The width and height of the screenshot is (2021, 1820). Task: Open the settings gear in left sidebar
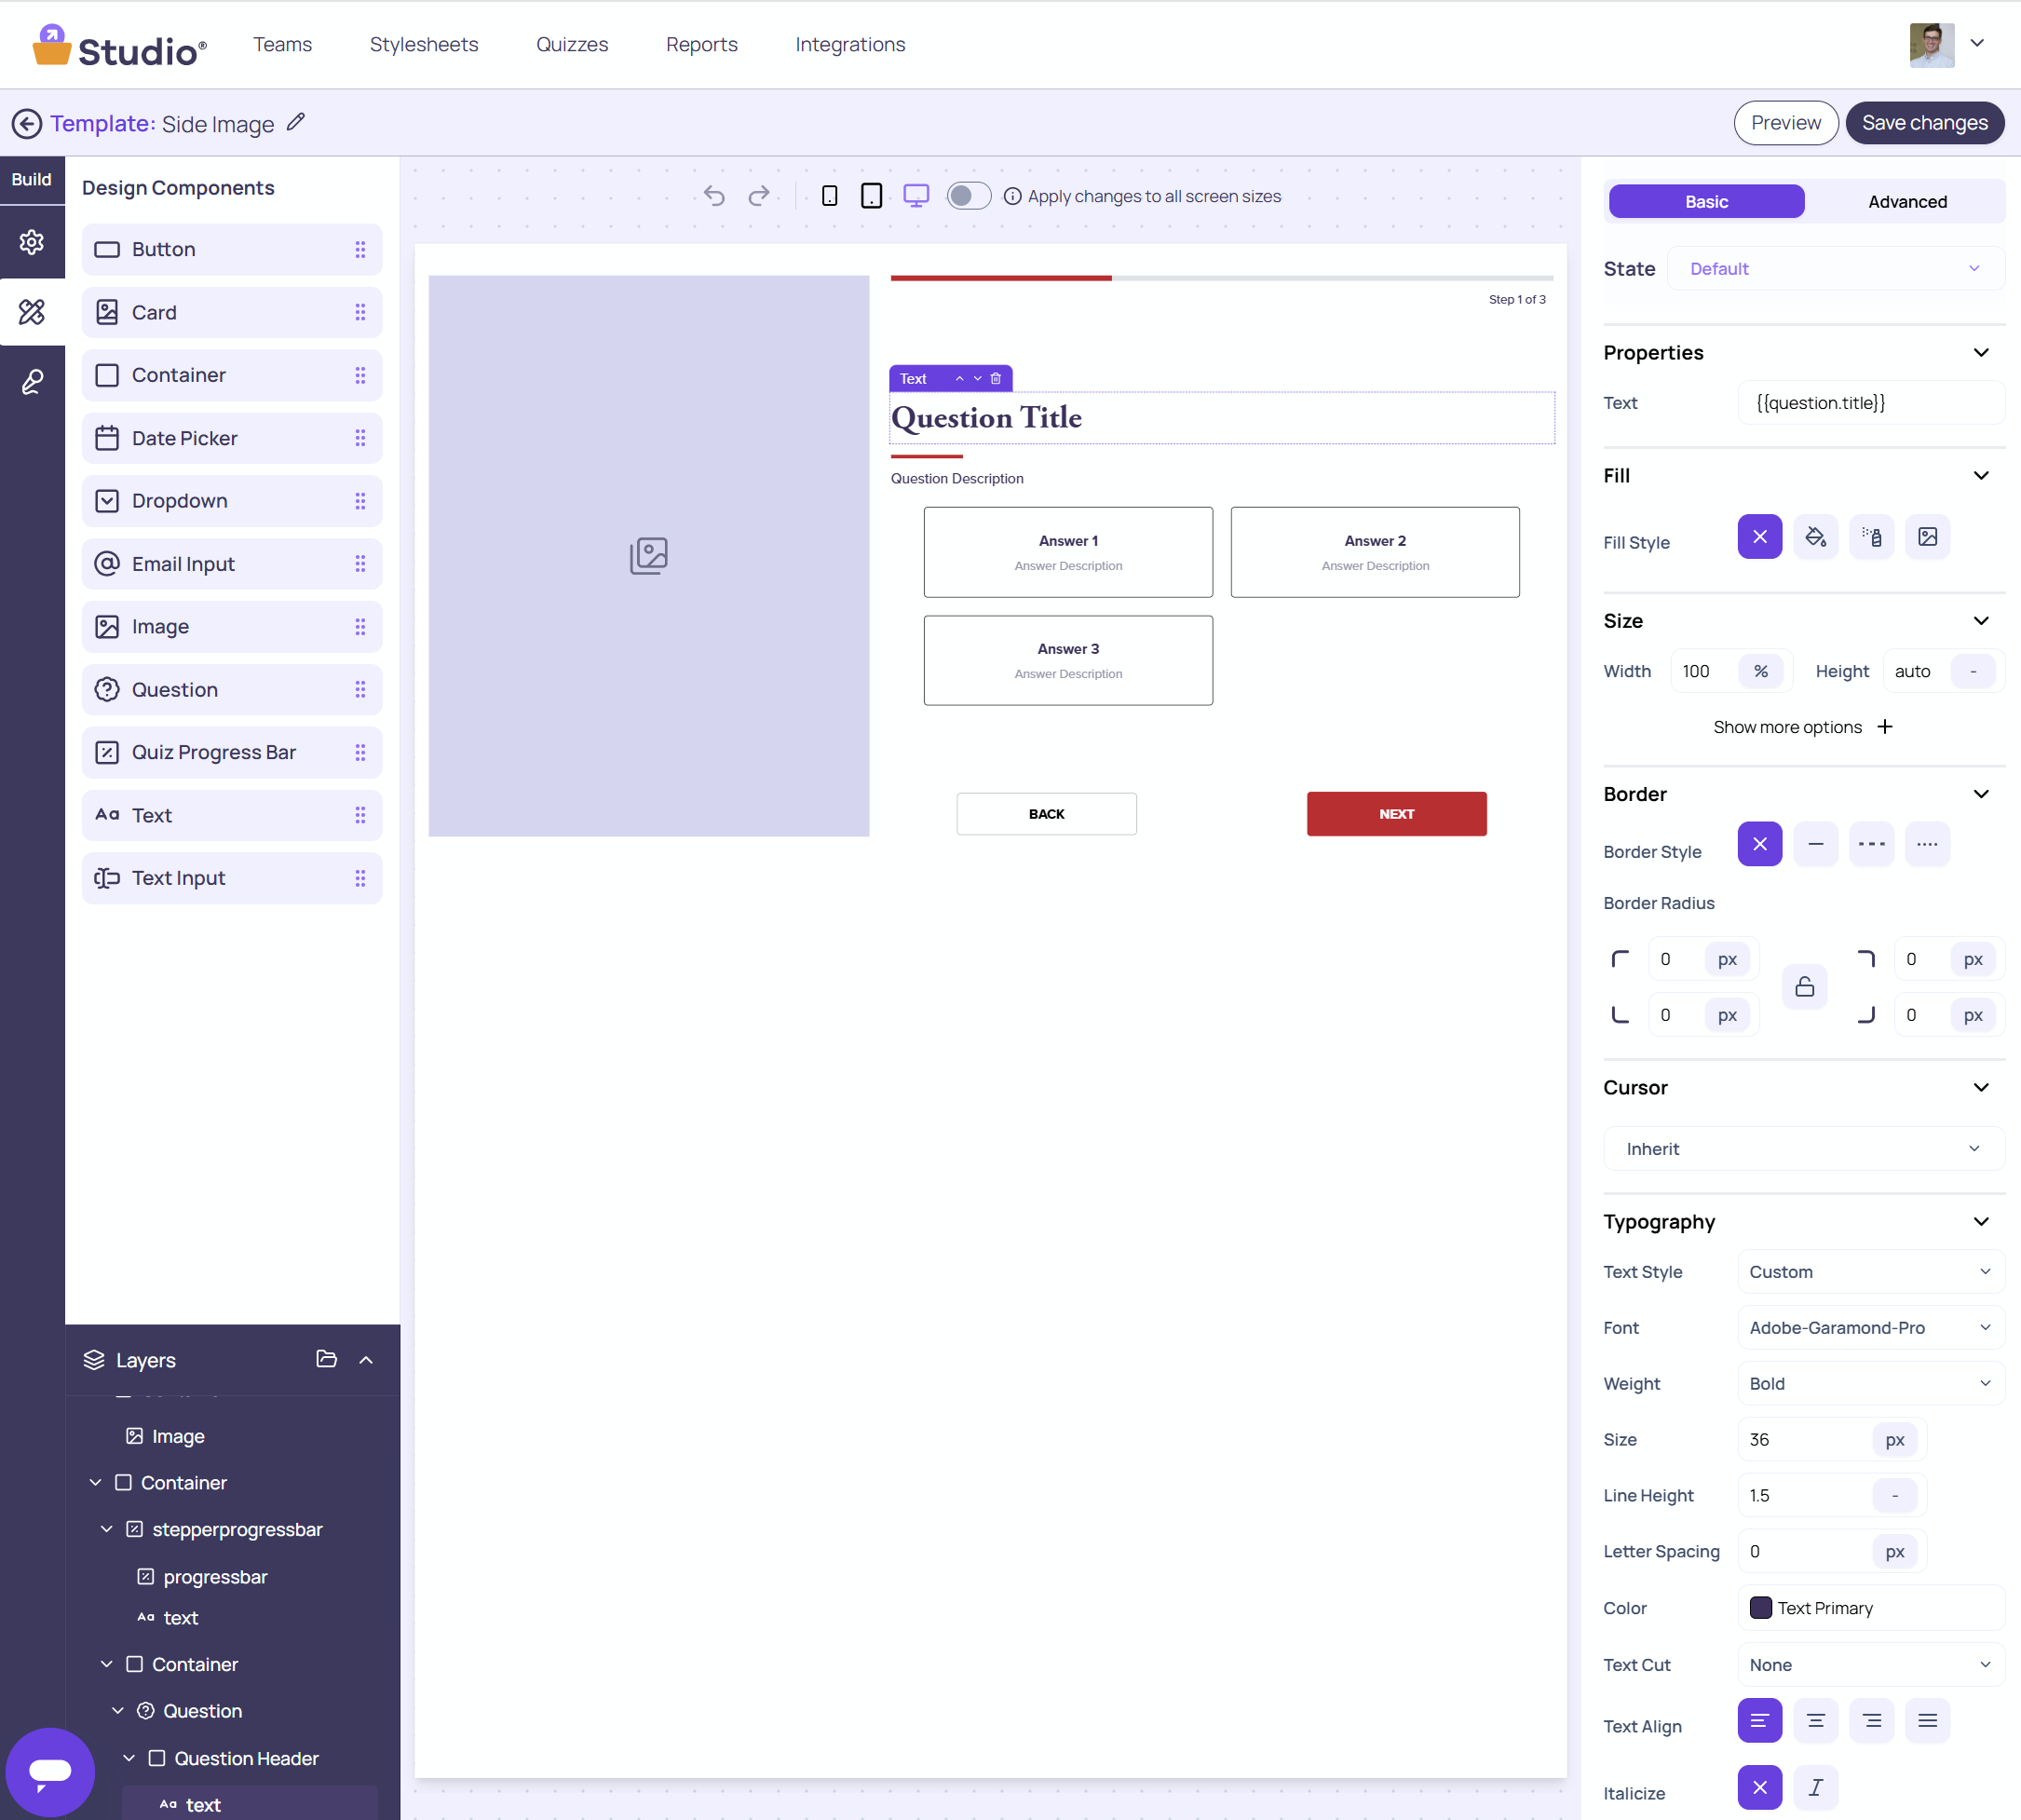tap(32, 242)
